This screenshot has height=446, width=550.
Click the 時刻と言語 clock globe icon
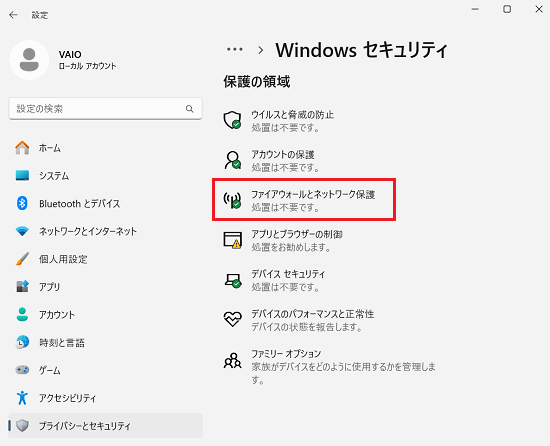tap(22, 342)
